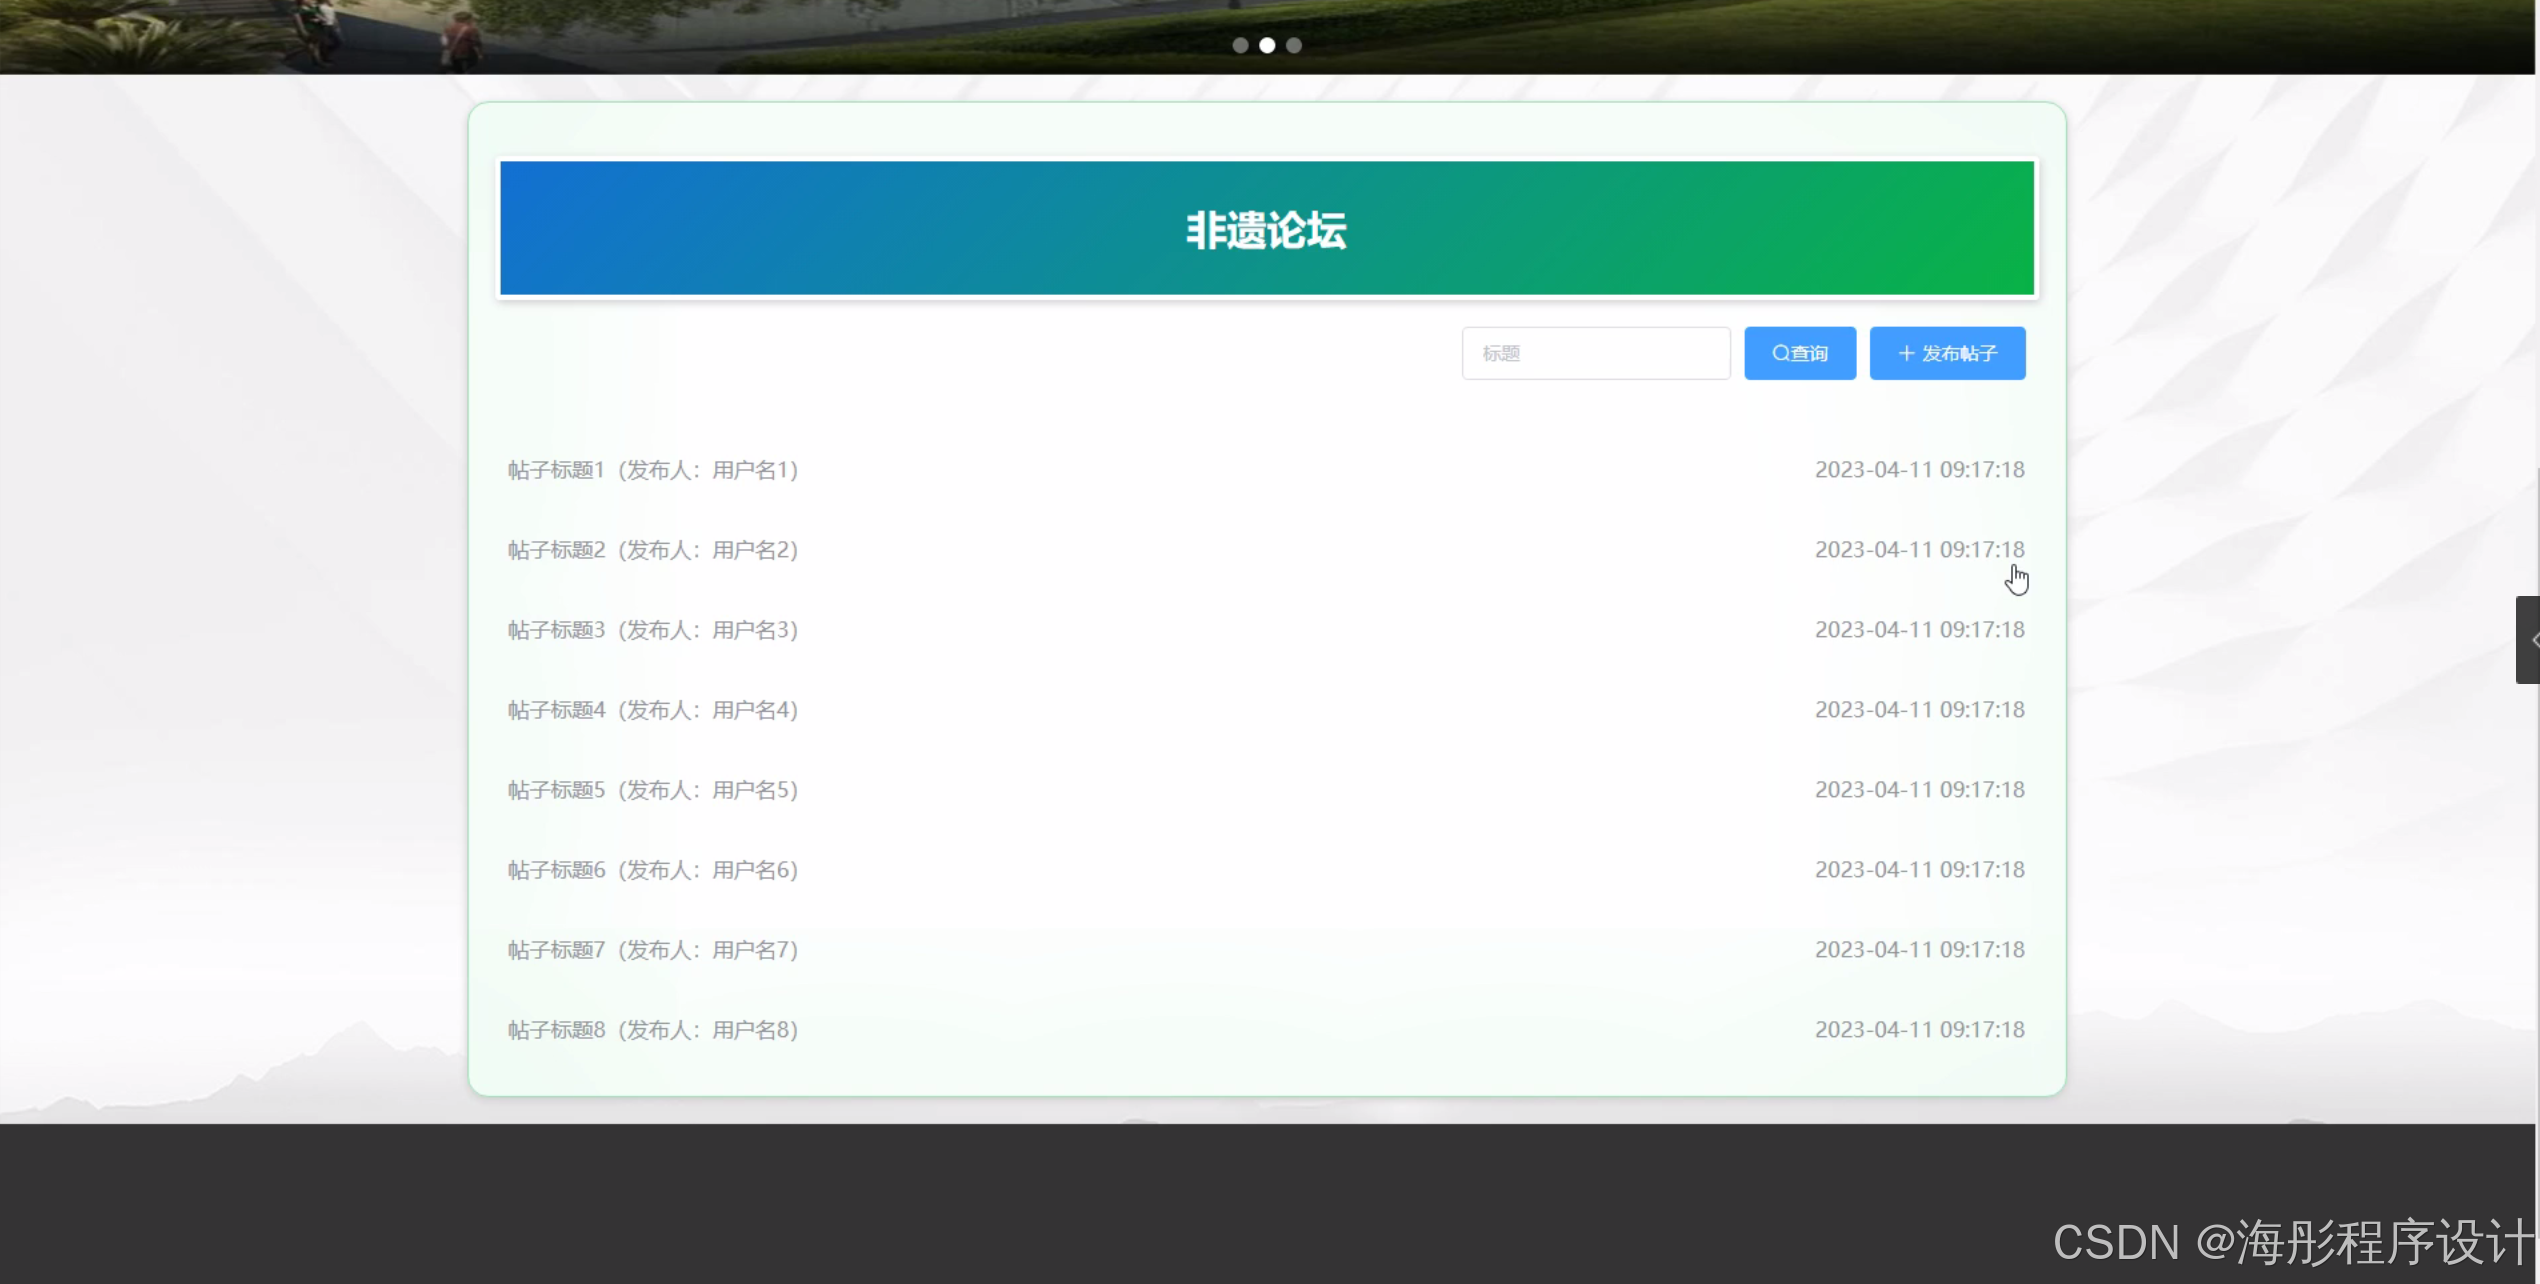Click the timestamp of 帖子标题1 row
This screenshot has width=2540, height=1284.
1919,470
